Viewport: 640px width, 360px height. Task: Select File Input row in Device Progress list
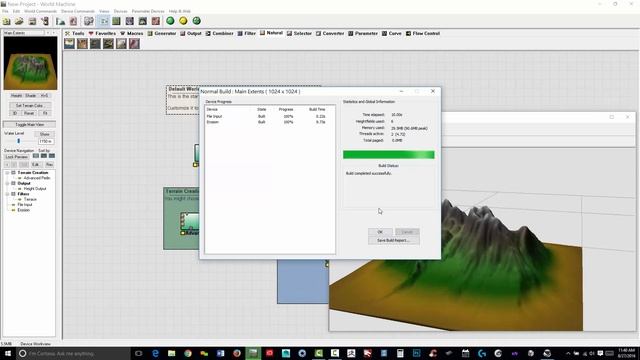270,116
